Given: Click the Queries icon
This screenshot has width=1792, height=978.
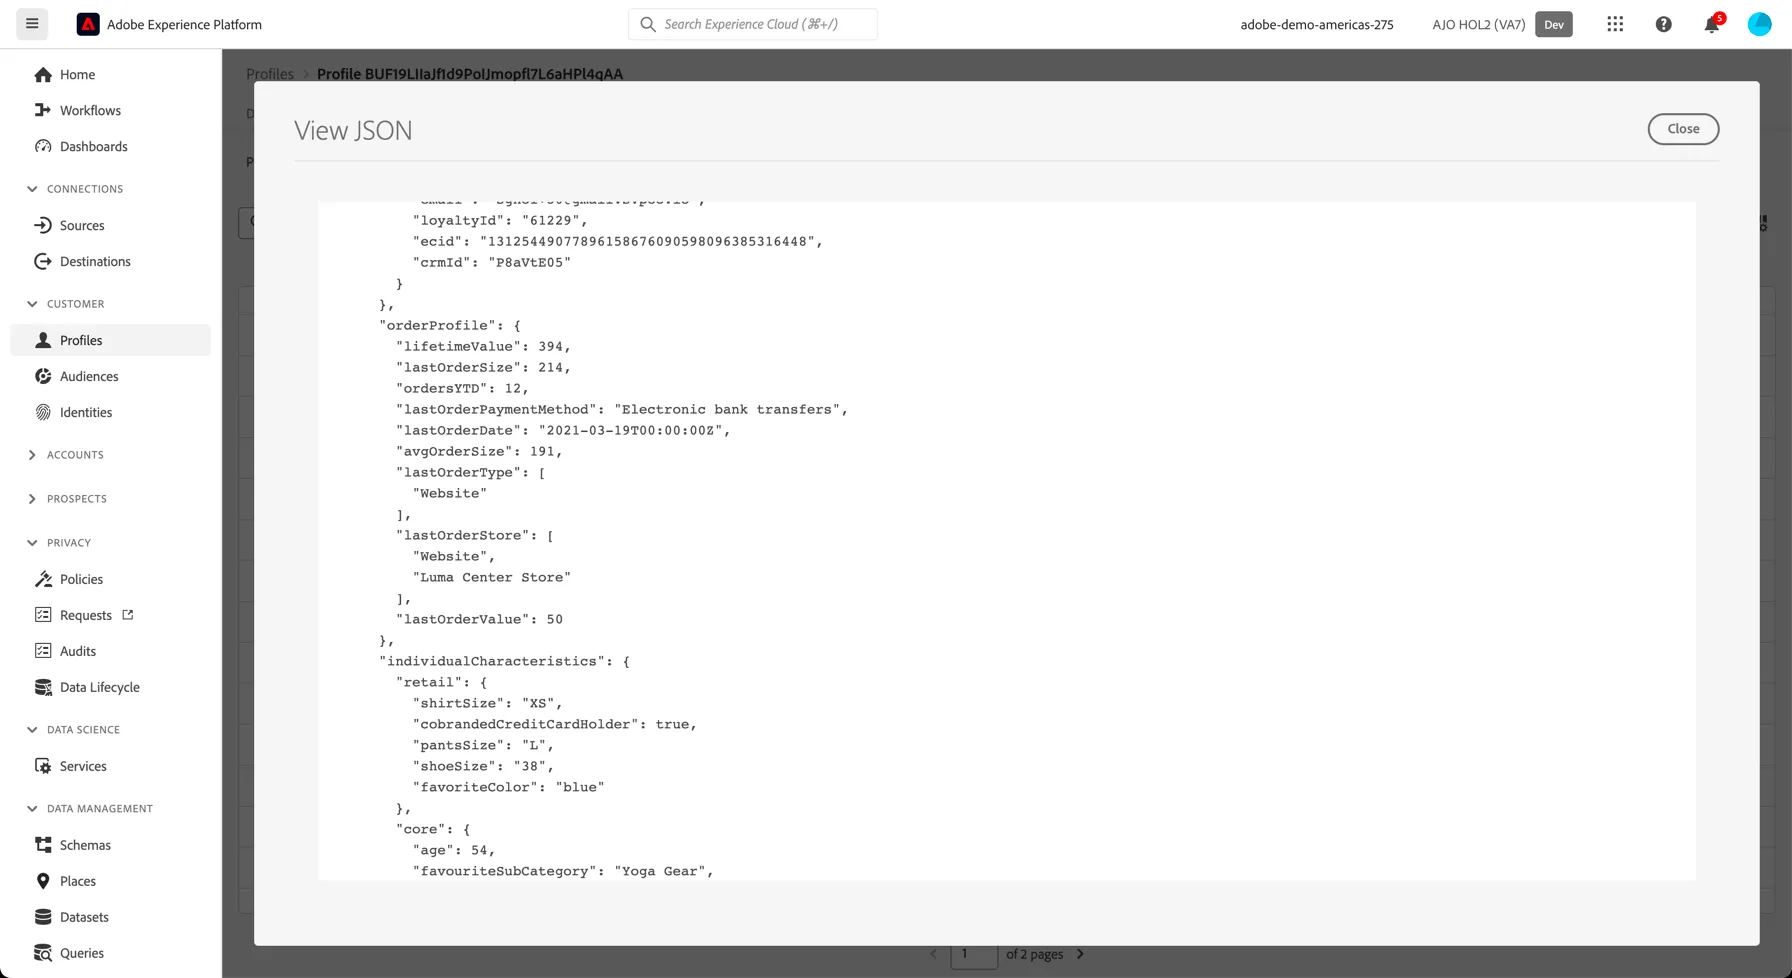Looking at the screenshot, I should click(x=43, y=953).
